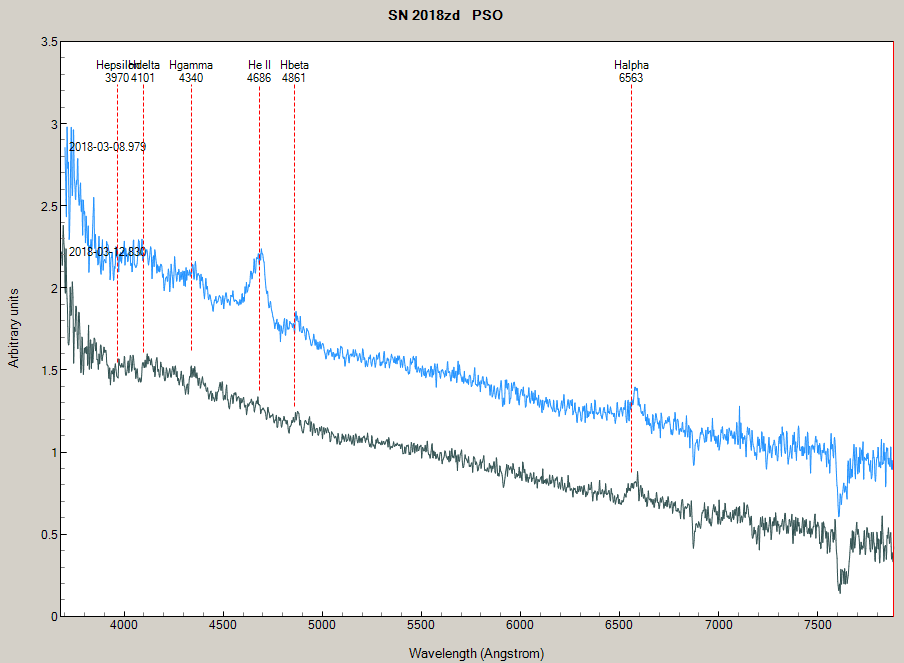This screenshot has width=904, height=663.
Task: Select the Hepsilon 3970 wavelength label
Action: coord(116,78)
